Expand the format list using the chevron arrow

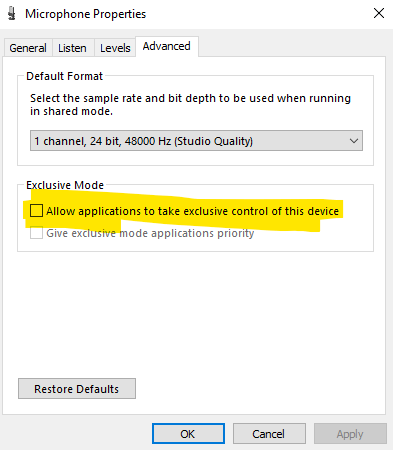coord(354,141)
